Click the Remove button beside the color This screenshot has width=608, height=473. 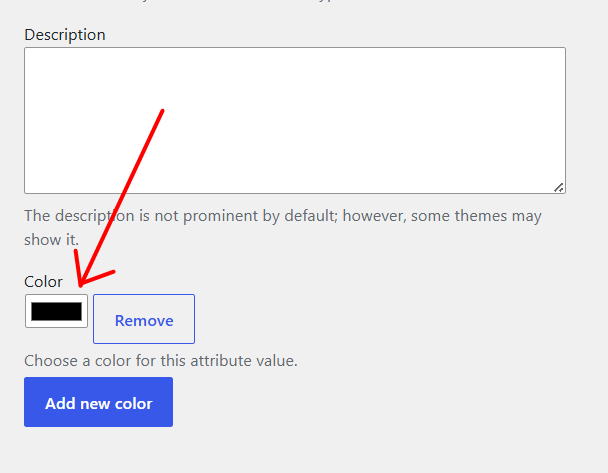click(x=144, y=319)
